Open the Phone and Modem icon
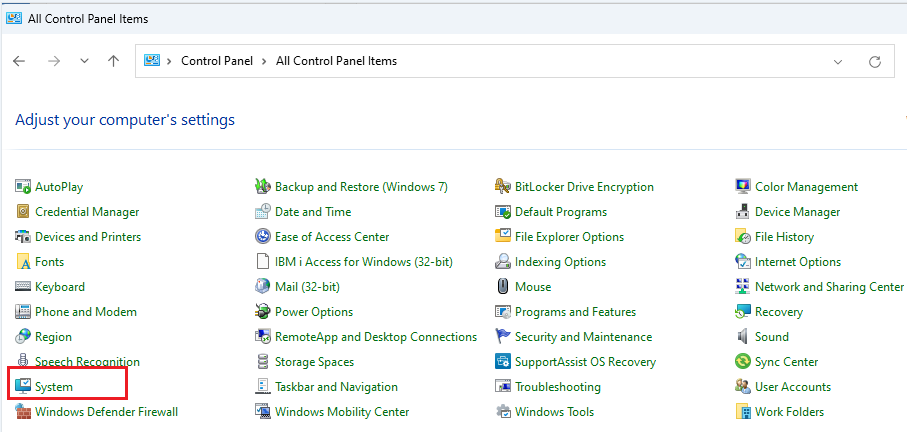907x432 pixels. pyautogui.click(x=23, y=312)
